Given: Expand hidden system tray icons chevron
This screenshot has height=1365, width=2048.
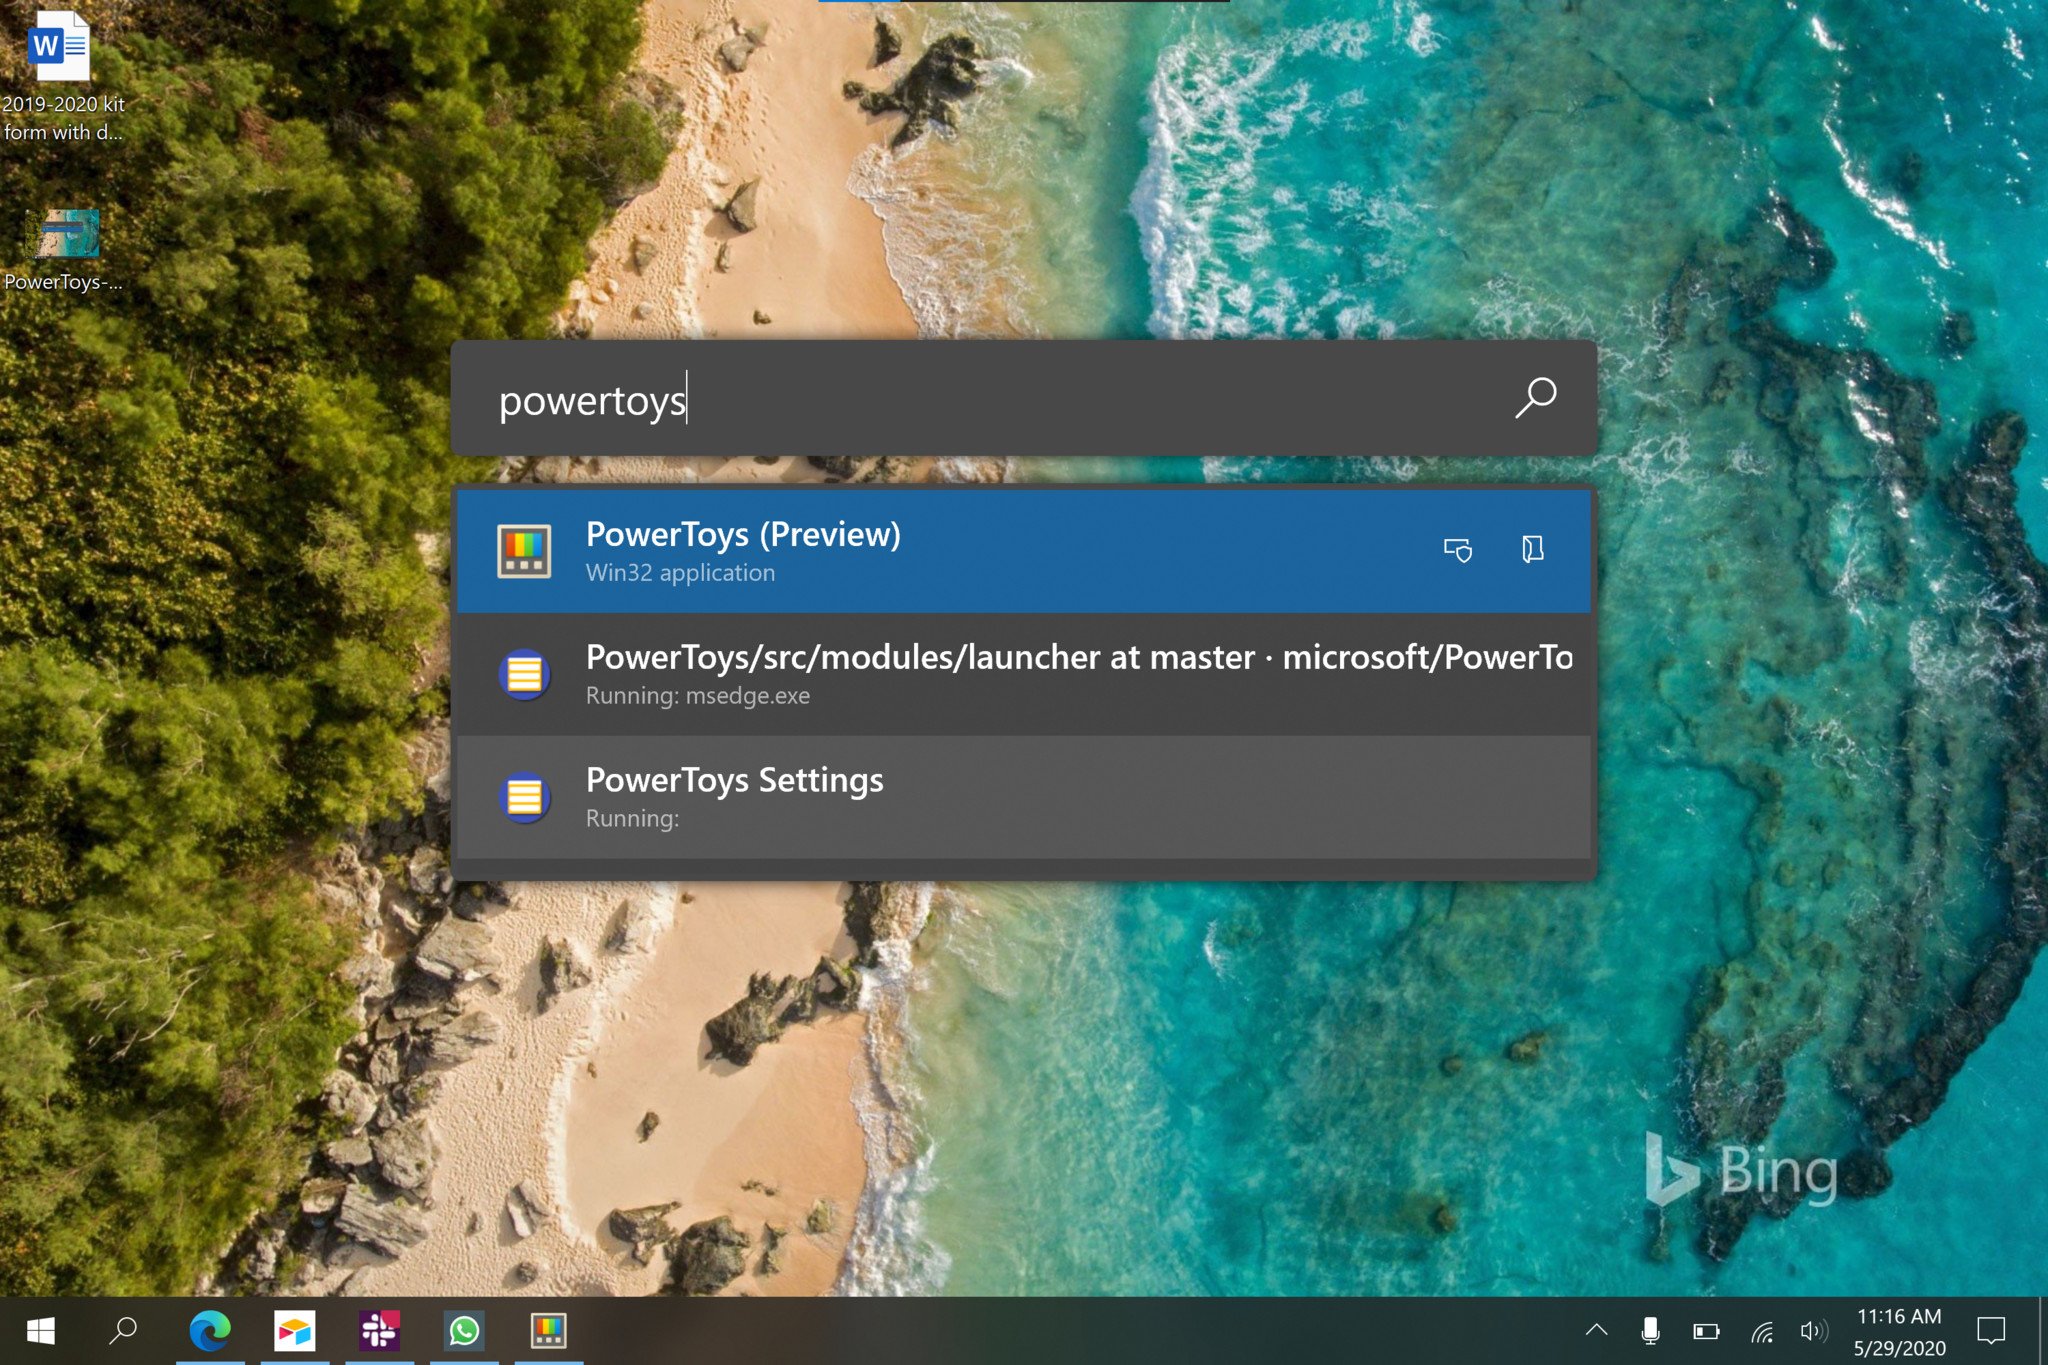Looking at the screenshot, I should [1596, 1330].
